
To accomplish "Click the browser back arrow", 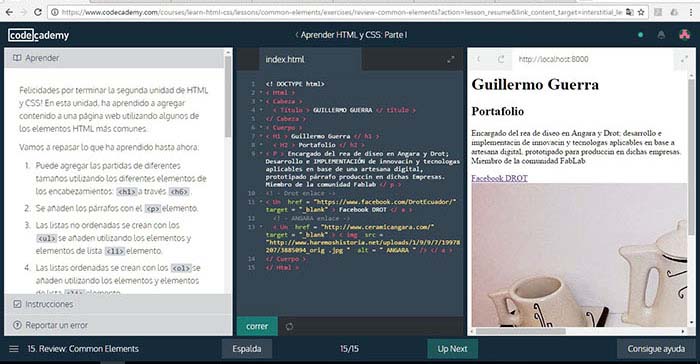I will click(x=9, y=12).
